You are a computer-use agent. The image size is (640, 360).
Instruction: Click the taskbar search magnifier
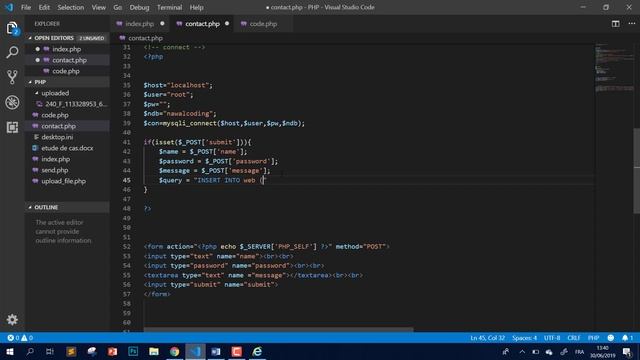pyautogui.click(x=30, y=351)
